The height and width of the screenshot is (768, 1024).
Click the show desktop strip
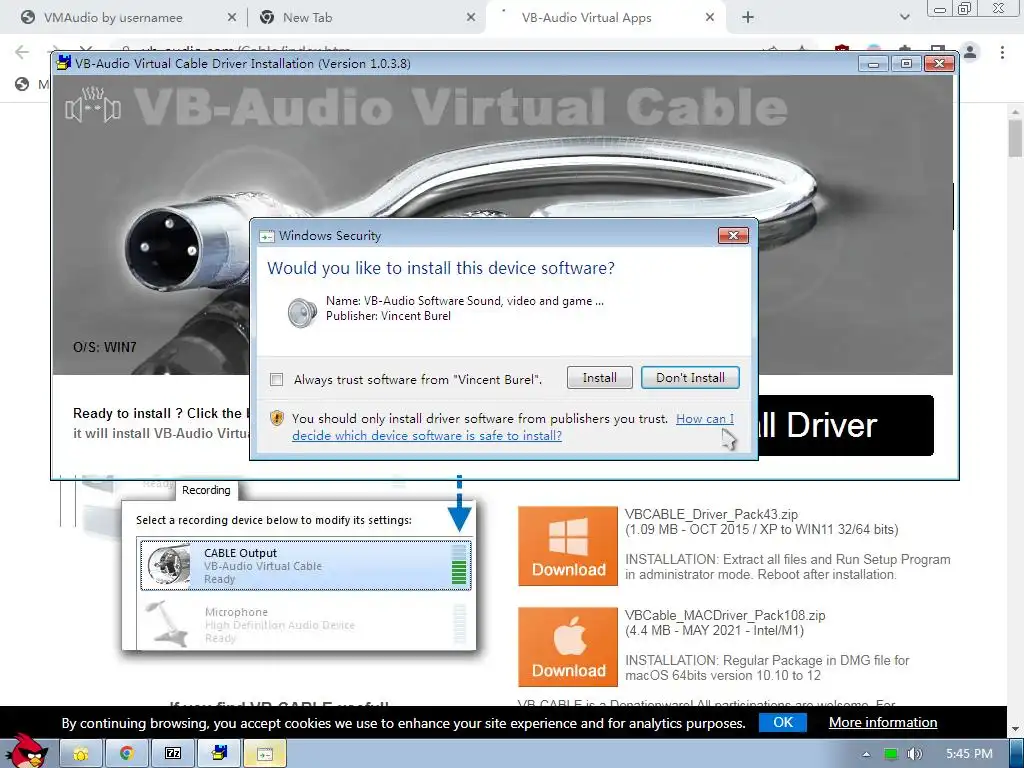[x=1016, y=754]
